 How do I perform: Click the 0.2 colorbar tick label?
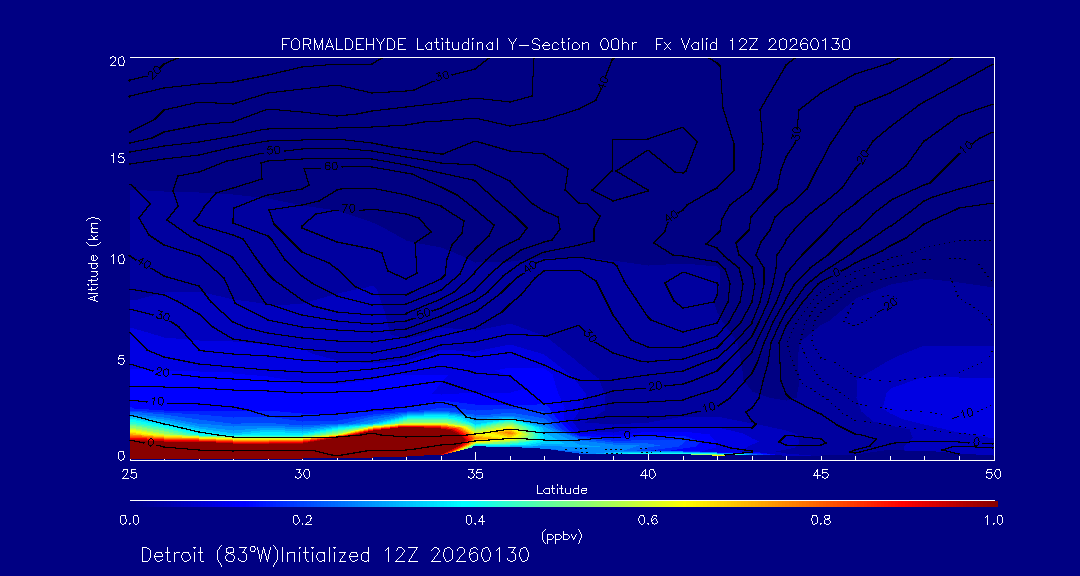tap(302, 520)
